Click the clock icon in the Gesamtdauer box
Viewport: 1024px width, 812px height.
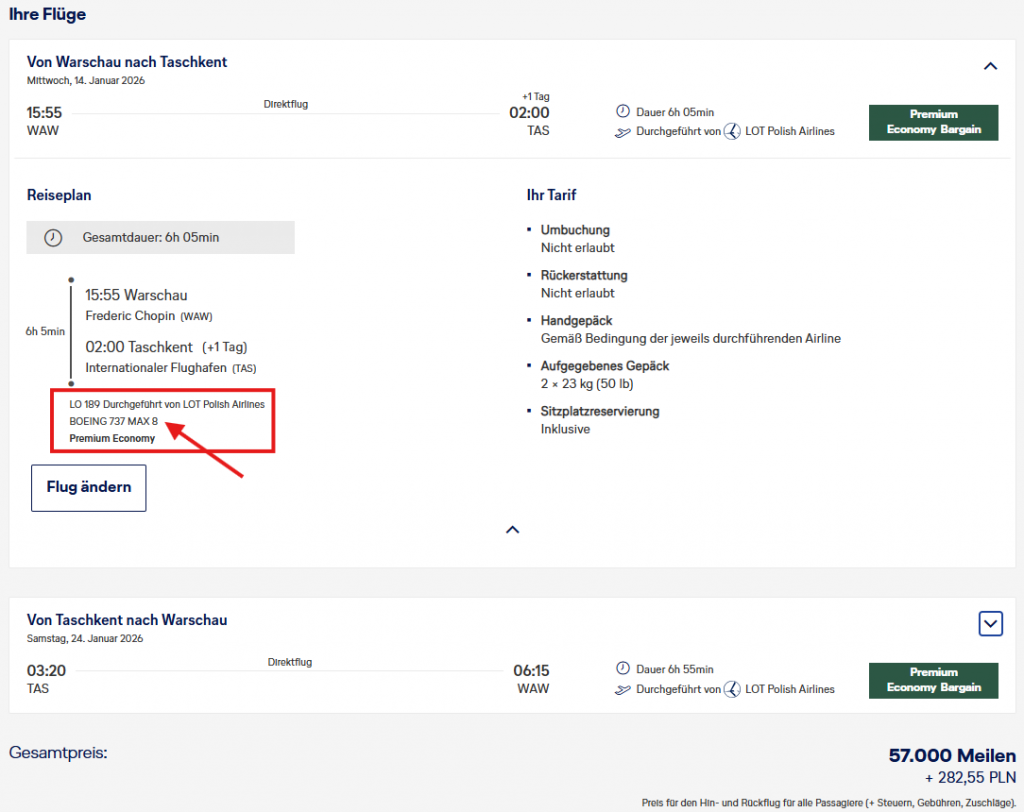tap(53, 238)
